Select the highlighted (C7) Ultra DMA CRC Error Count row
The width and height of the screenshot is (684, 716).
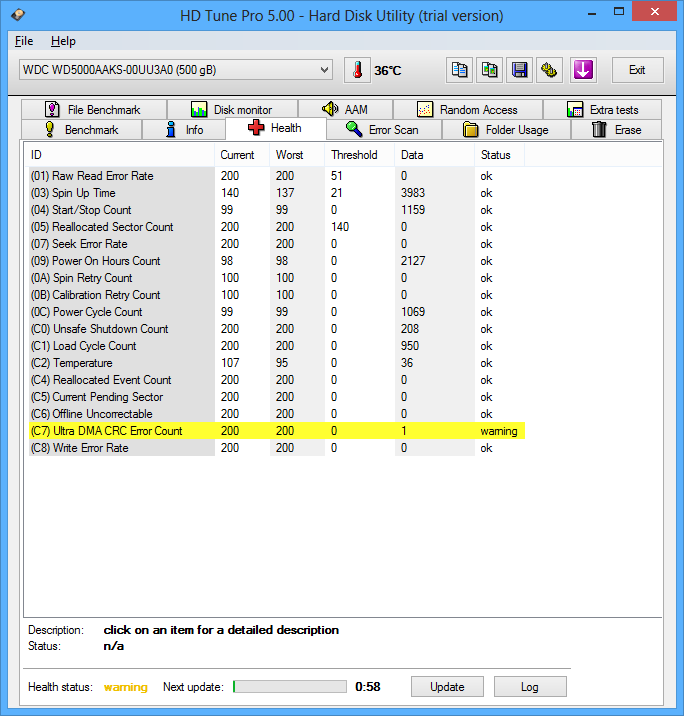[x=277, y=431]
